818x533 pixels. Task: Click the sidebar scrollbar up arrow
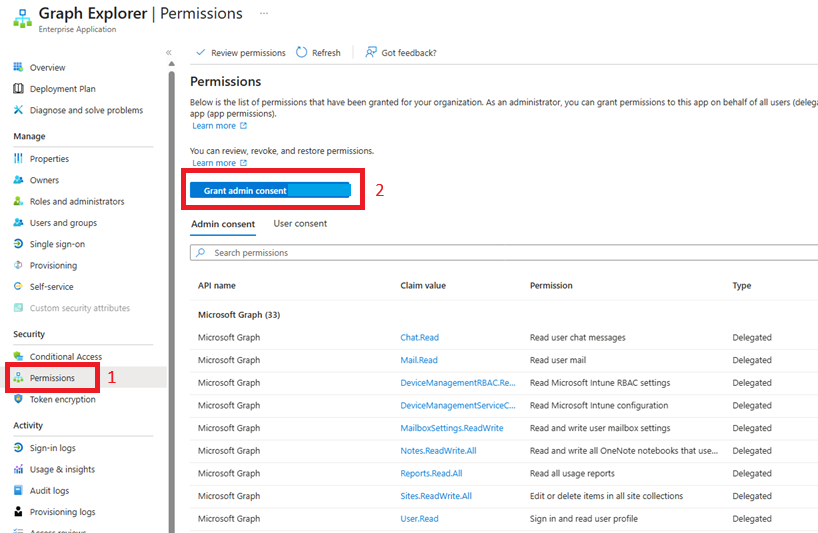pyautogui.click(x=172, y=64)
